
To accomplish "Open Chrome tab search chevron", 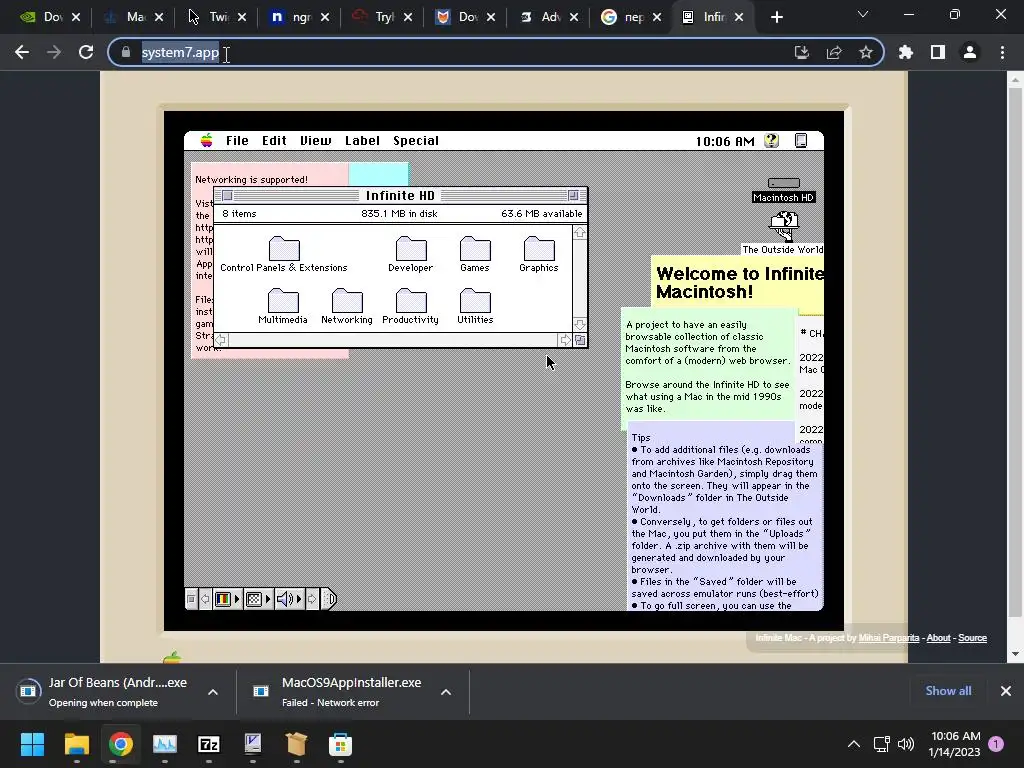I will click(x=863, y=14).
